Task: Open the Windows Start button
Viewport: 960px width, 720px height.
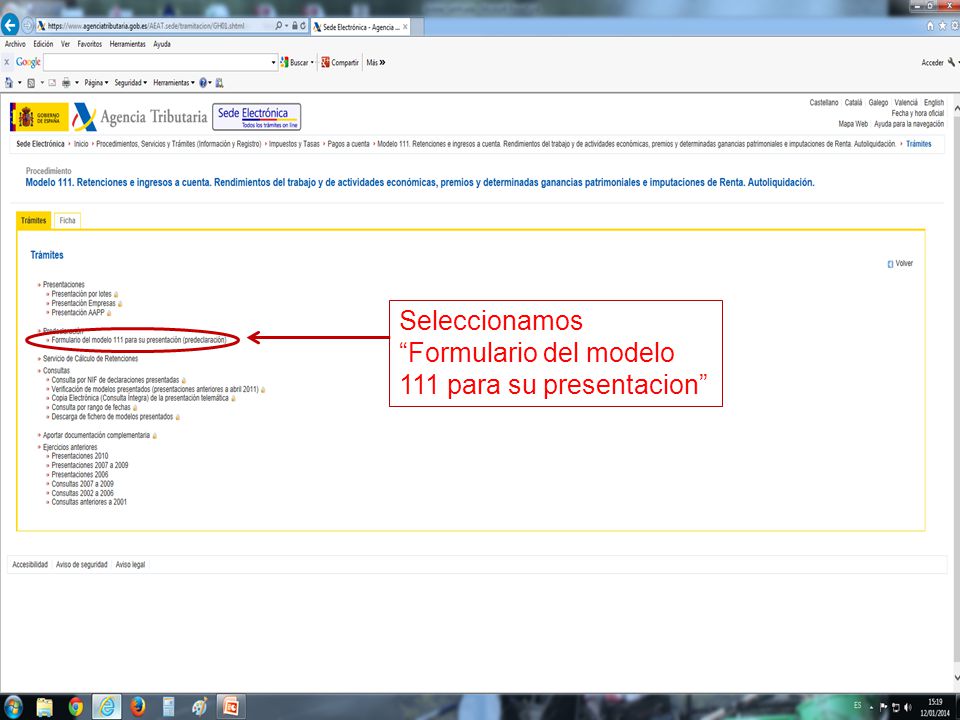Action: pos(12,707)
